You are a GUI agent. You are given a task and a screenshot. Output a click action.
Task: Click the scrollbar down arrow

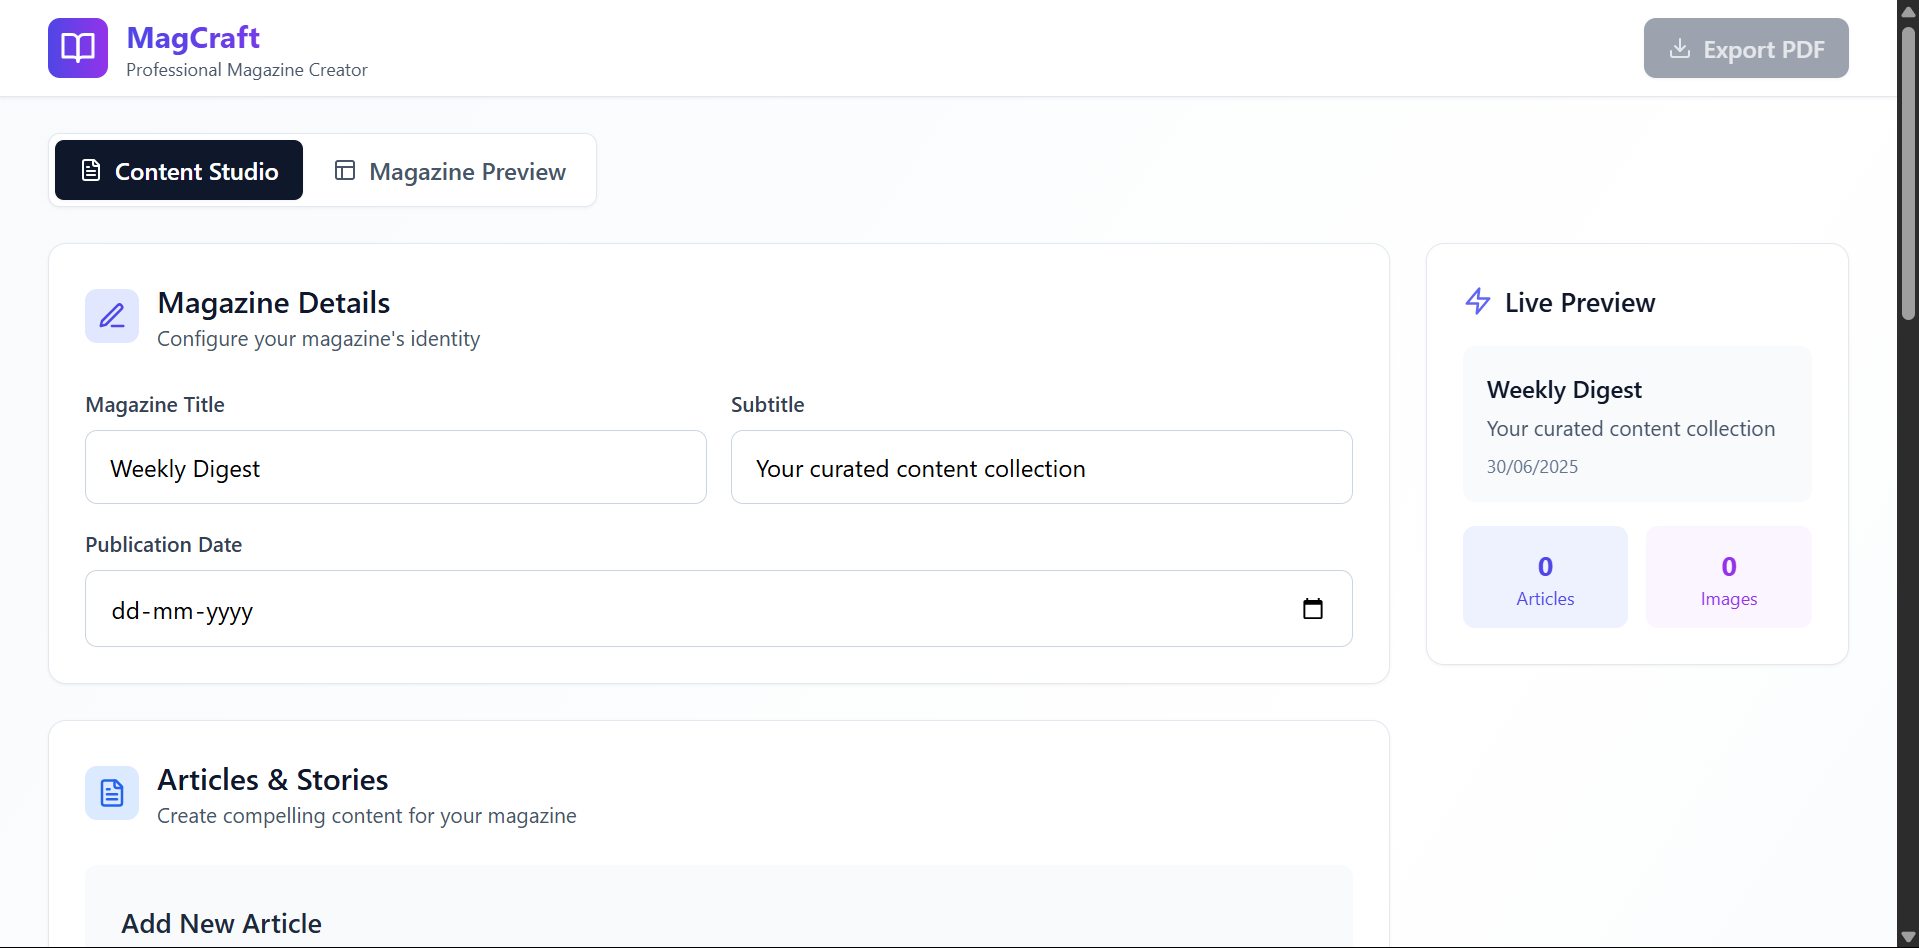[1908, 937]
